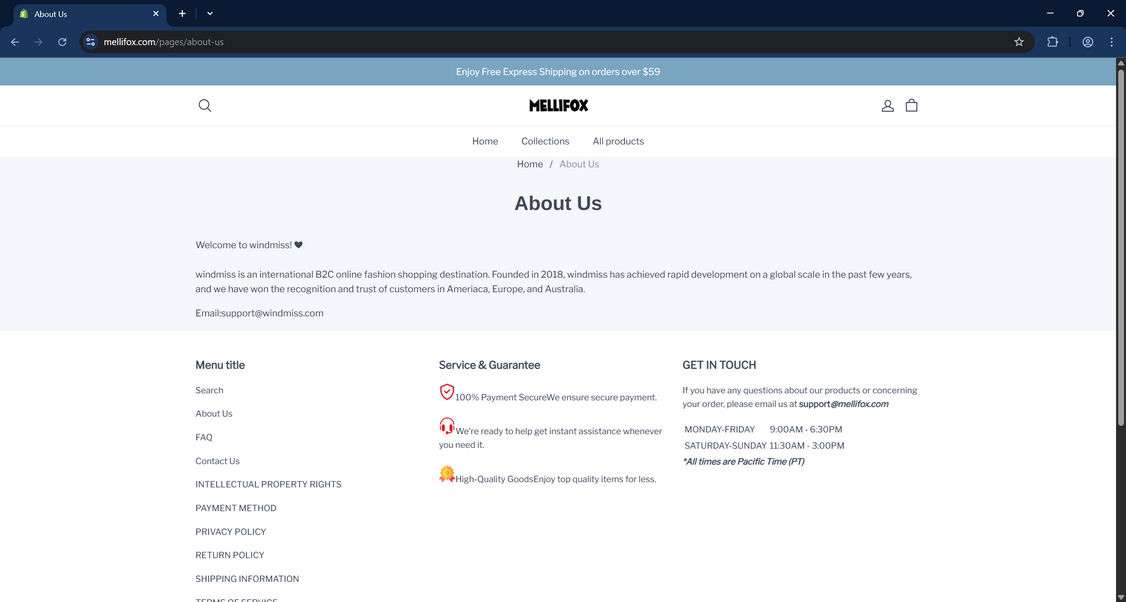Image resolution: width=1126 pixels, height=602 pixels.
Task: Expand the tab search dropdown arrow
Action: coord(210,14)
